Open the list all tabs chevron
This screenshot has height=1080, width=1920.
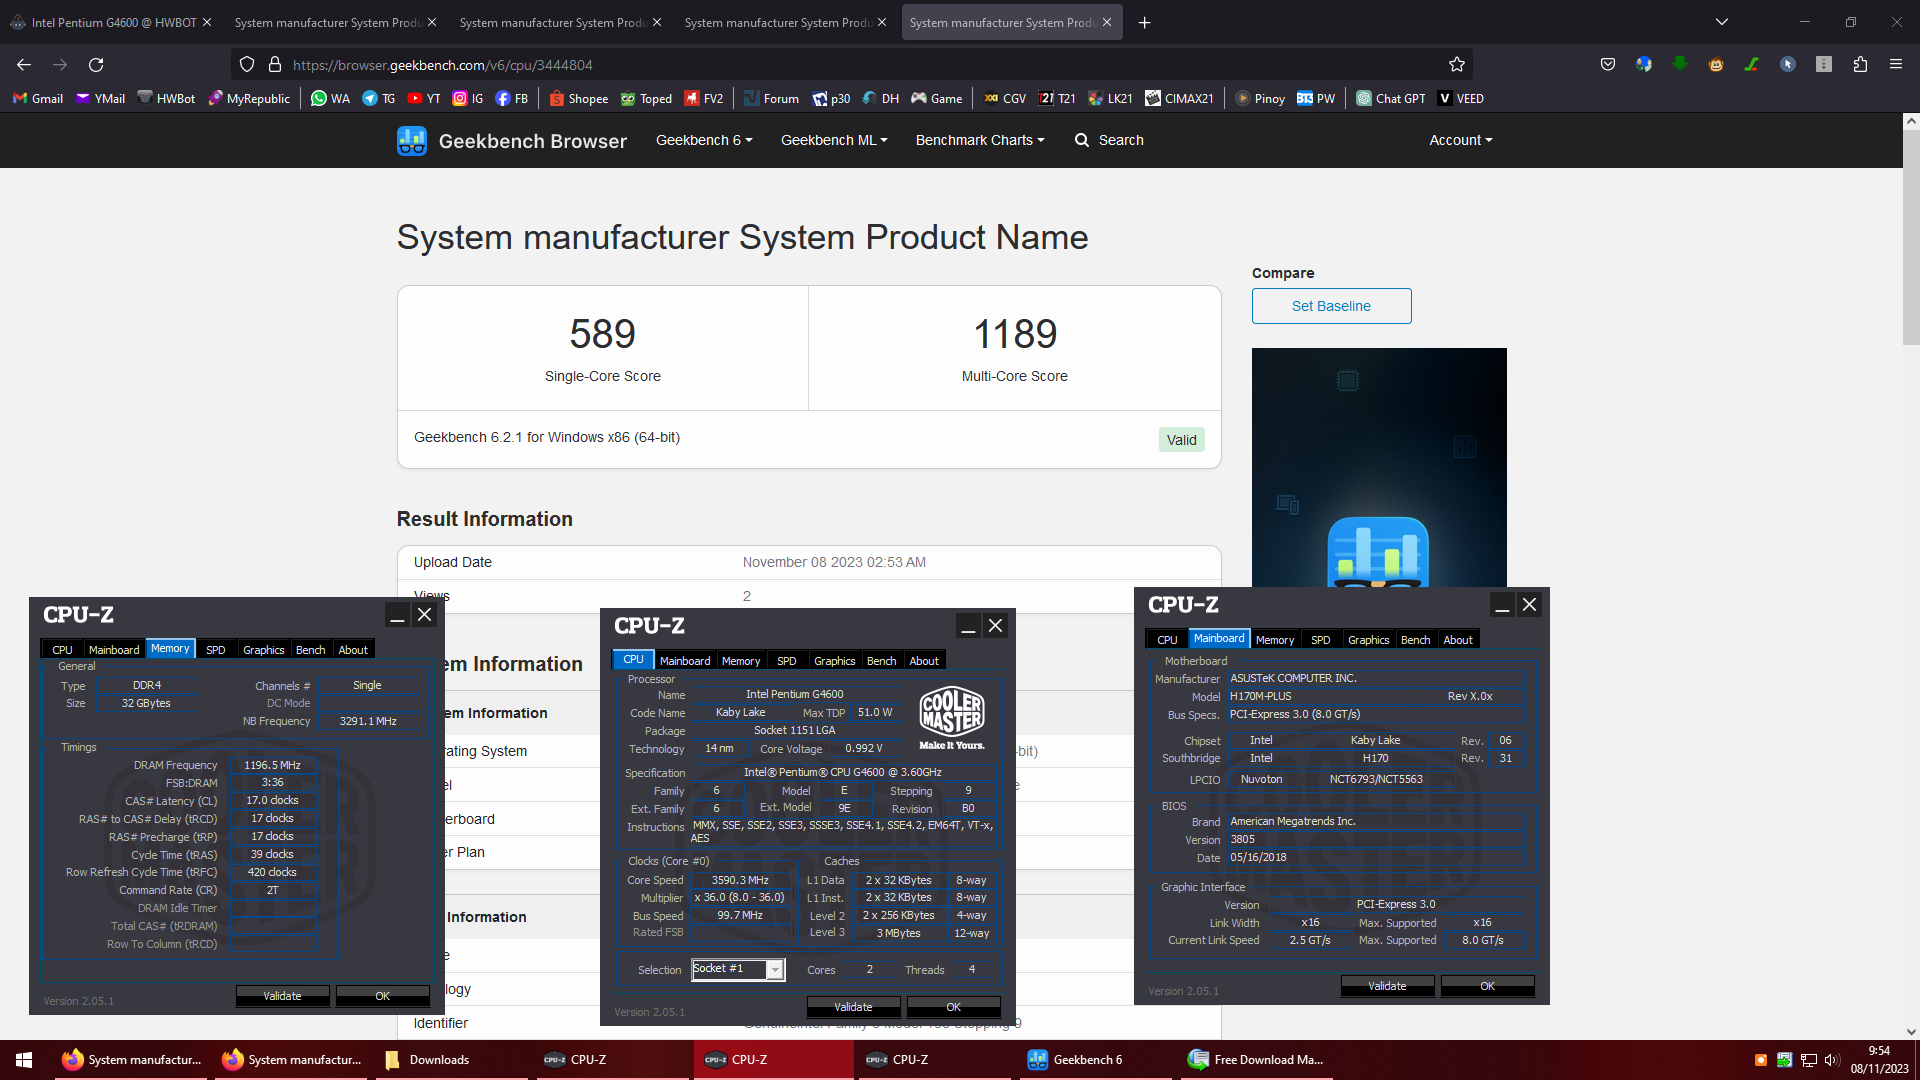(x=1721, y=22)
